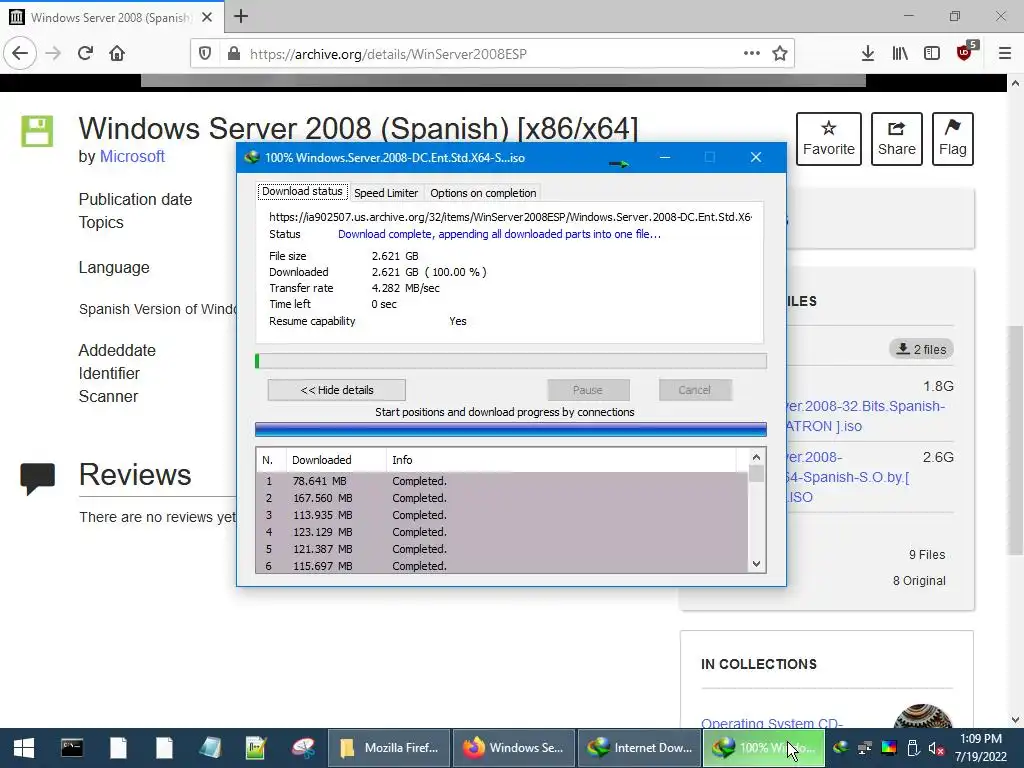Open color display tray icon
This screenshot has width=1024, height=768.
[x=889, y=748]
